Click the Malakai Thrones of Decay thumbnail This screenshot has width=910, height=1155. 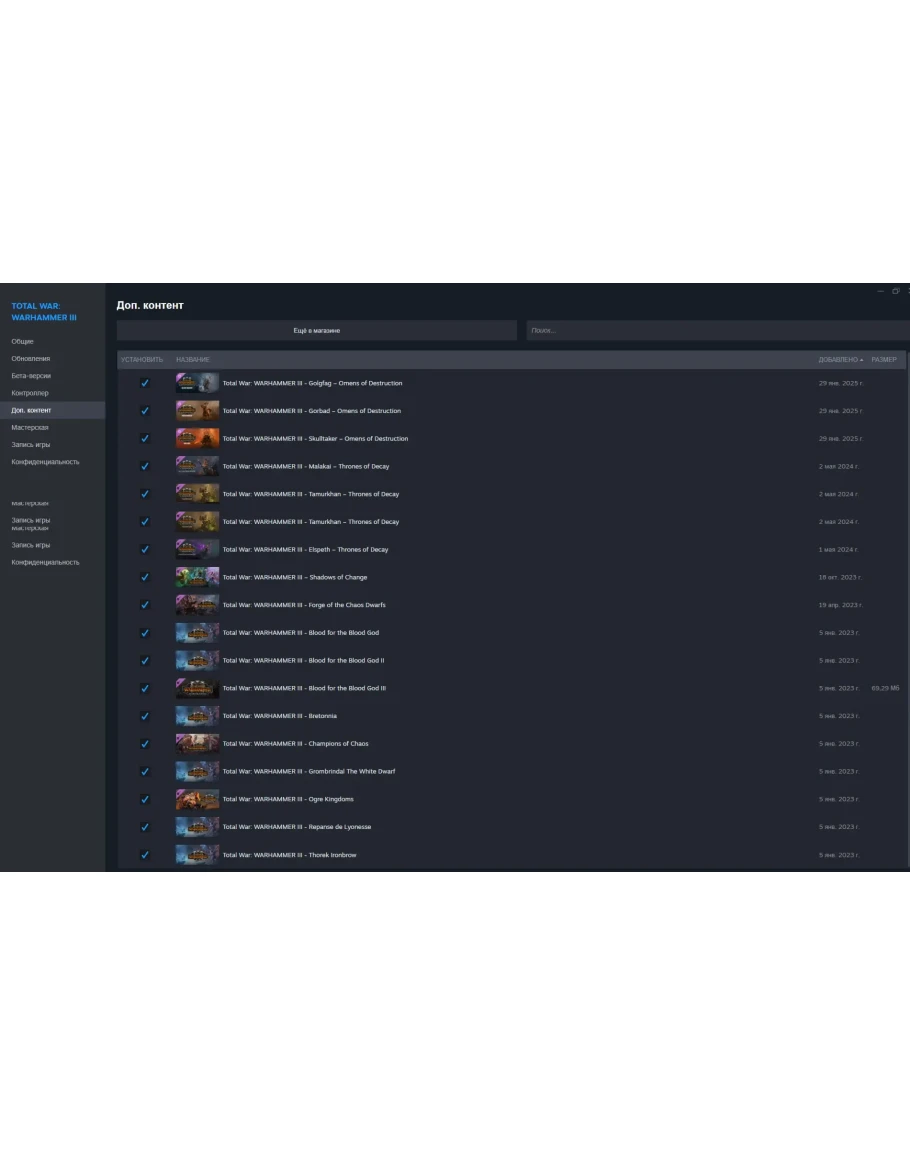coord(197,466)
